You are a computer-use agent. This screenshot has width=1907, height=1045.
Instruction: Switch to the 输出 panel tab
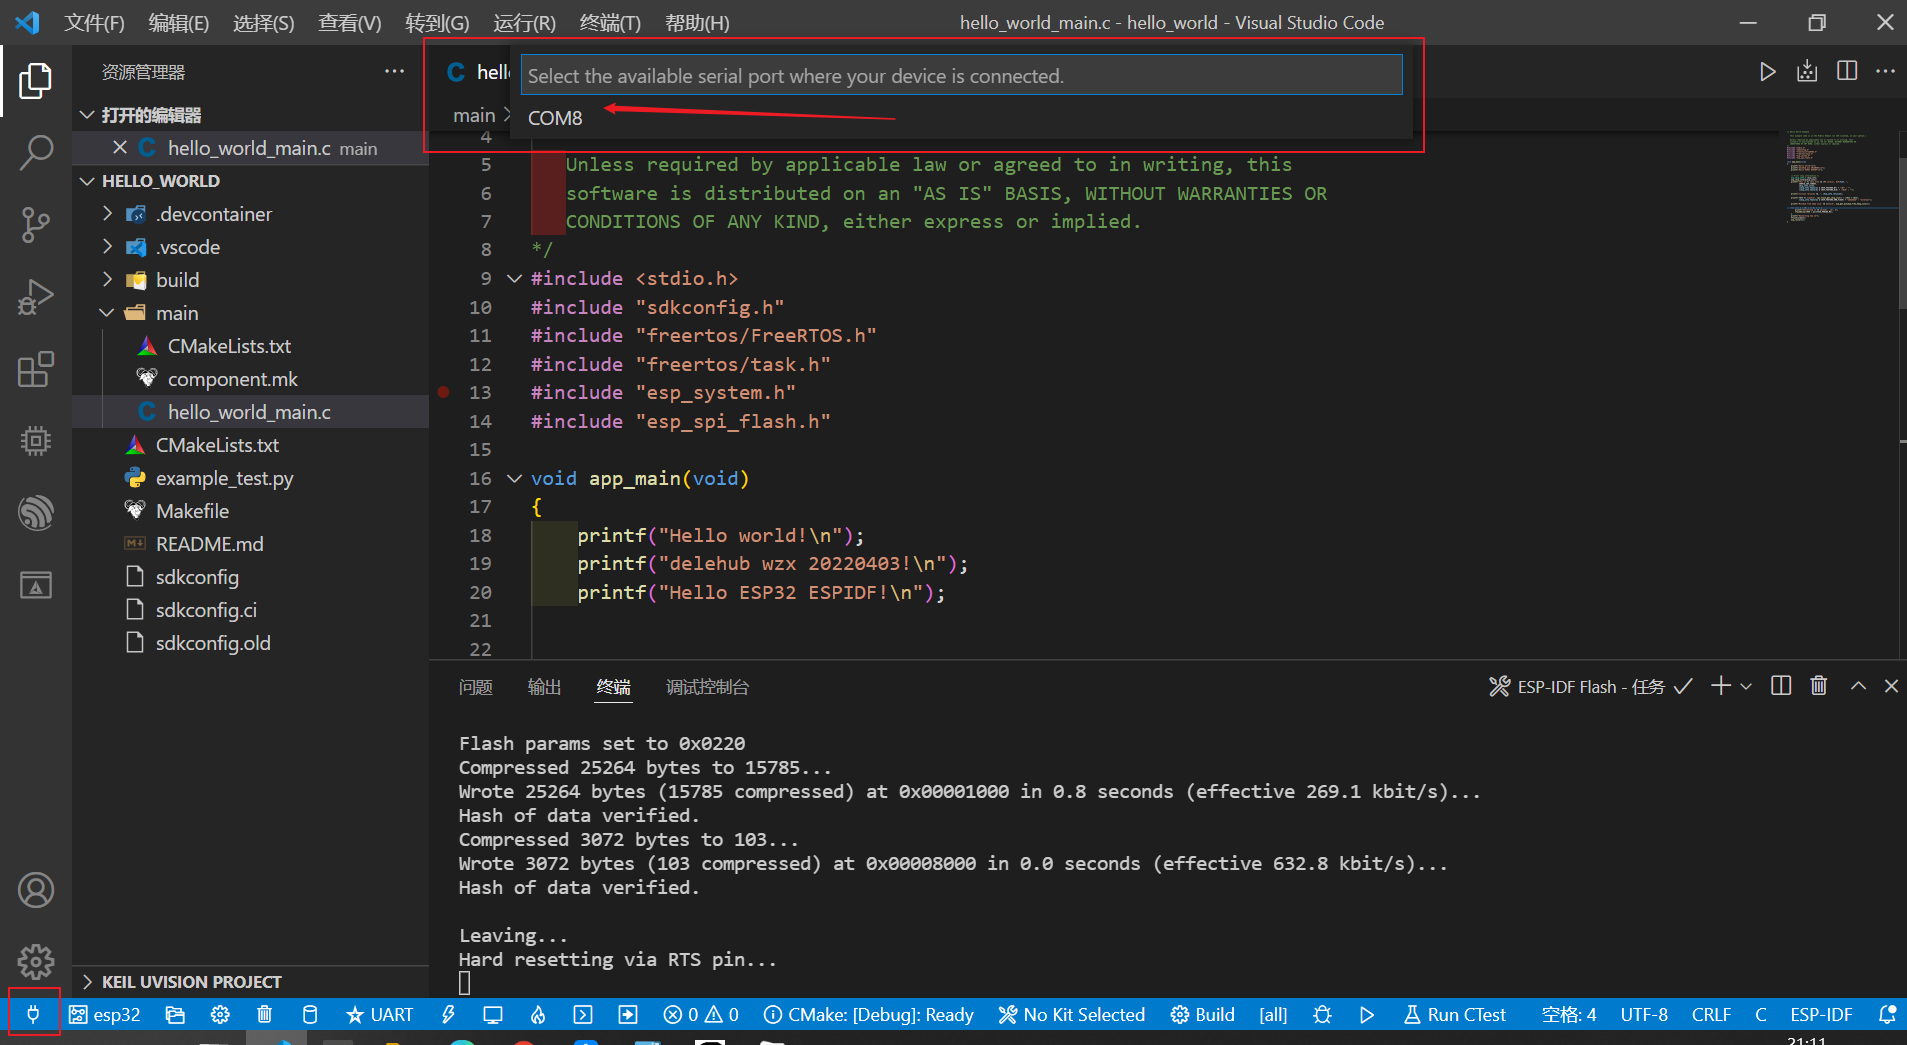coord(544,687)
